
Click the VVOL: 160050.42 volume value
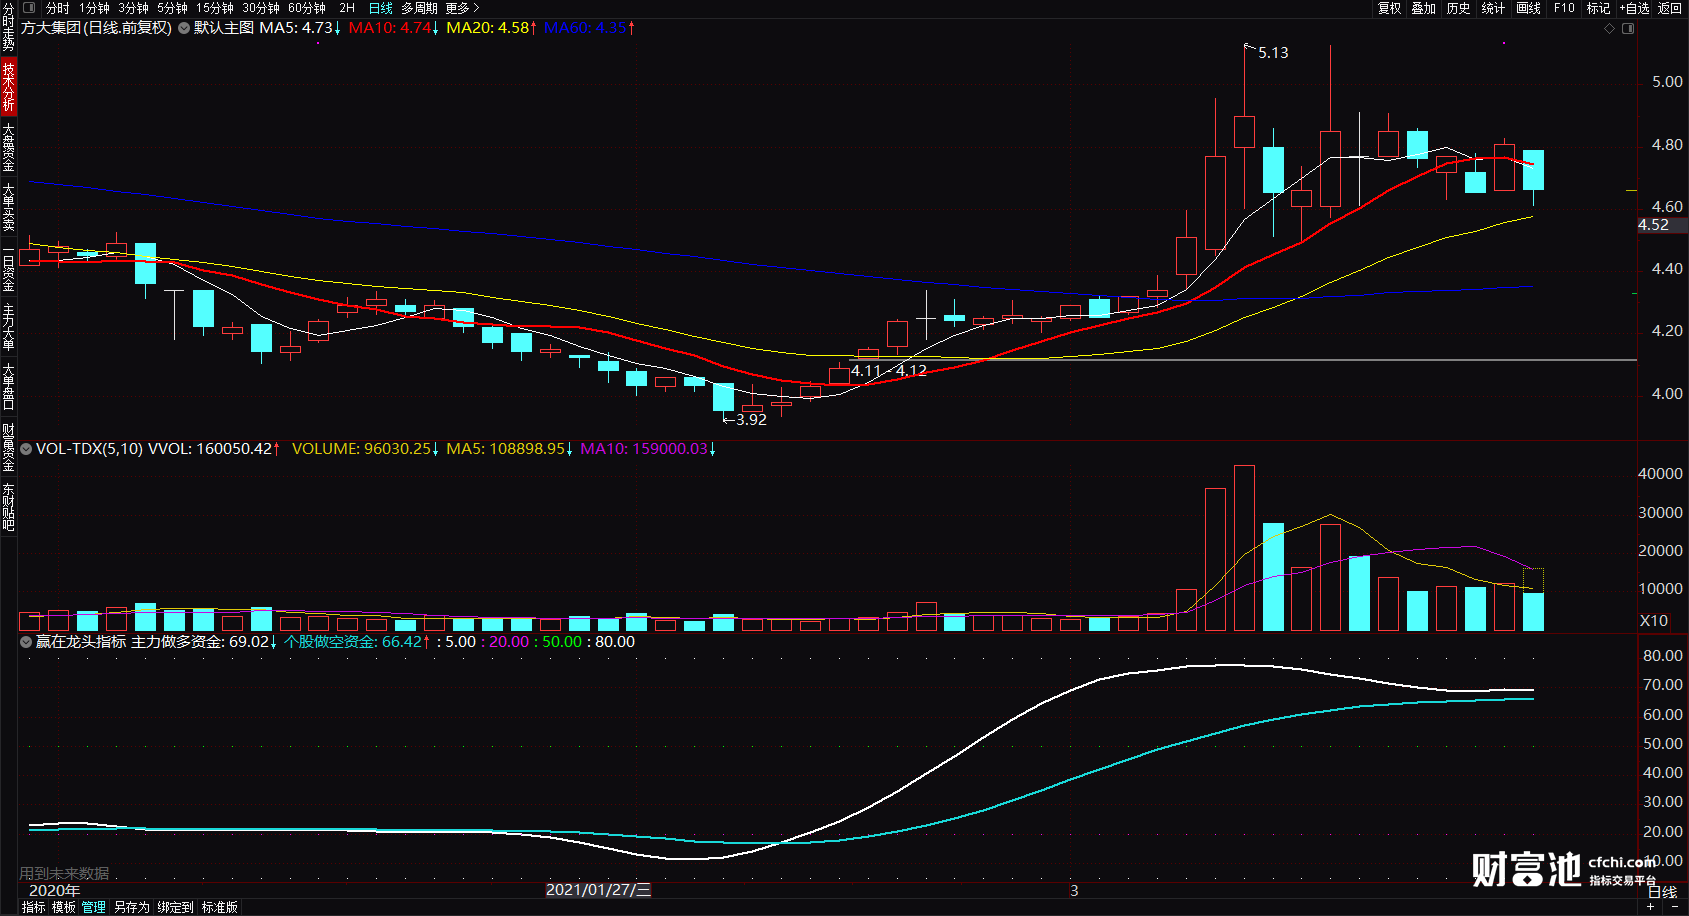point(214,449)
